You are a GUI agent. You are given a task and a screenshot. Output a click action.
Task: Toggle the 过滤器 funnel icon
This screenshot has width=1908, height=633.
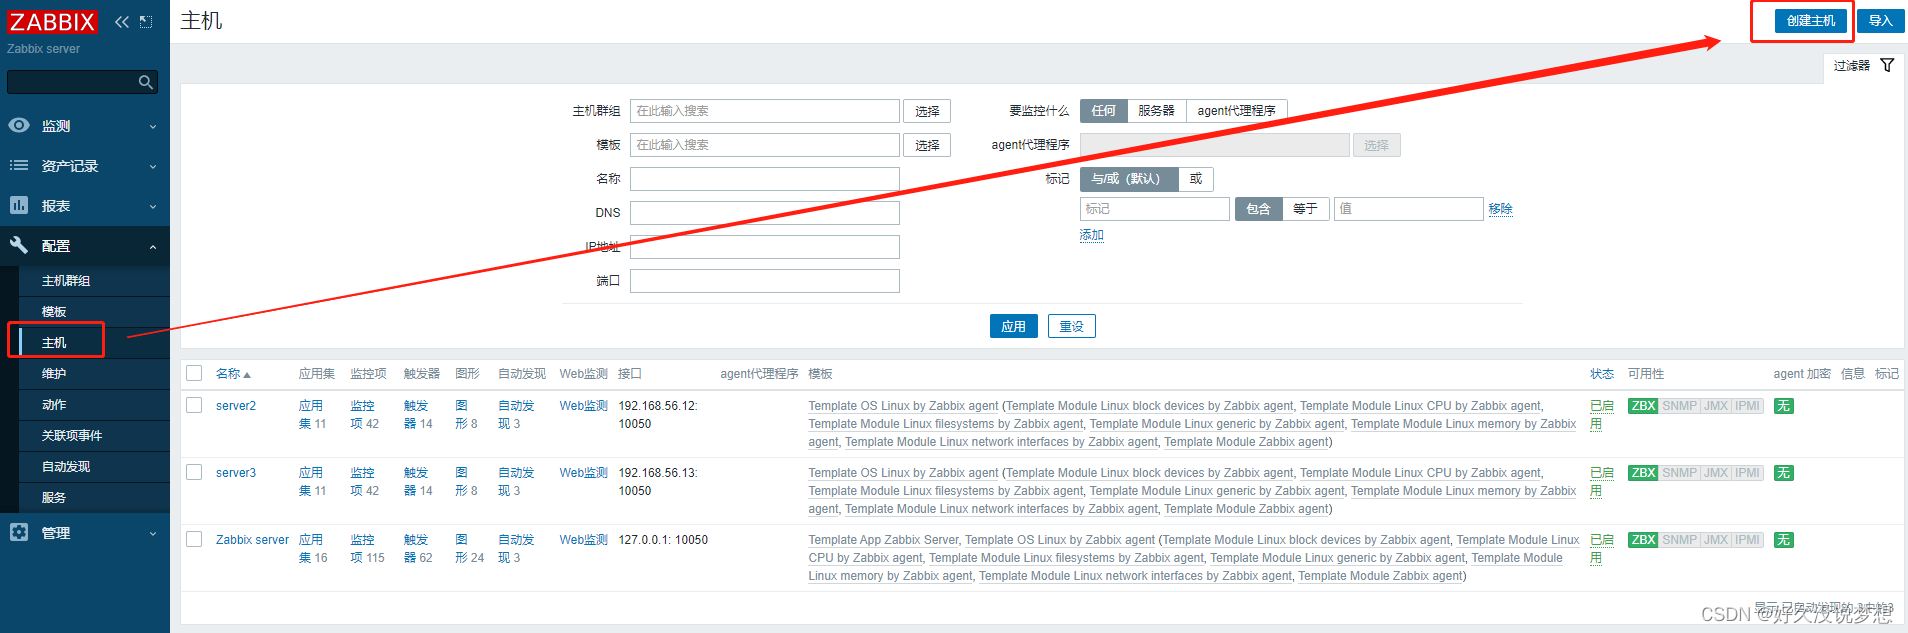click(1887, 65)
